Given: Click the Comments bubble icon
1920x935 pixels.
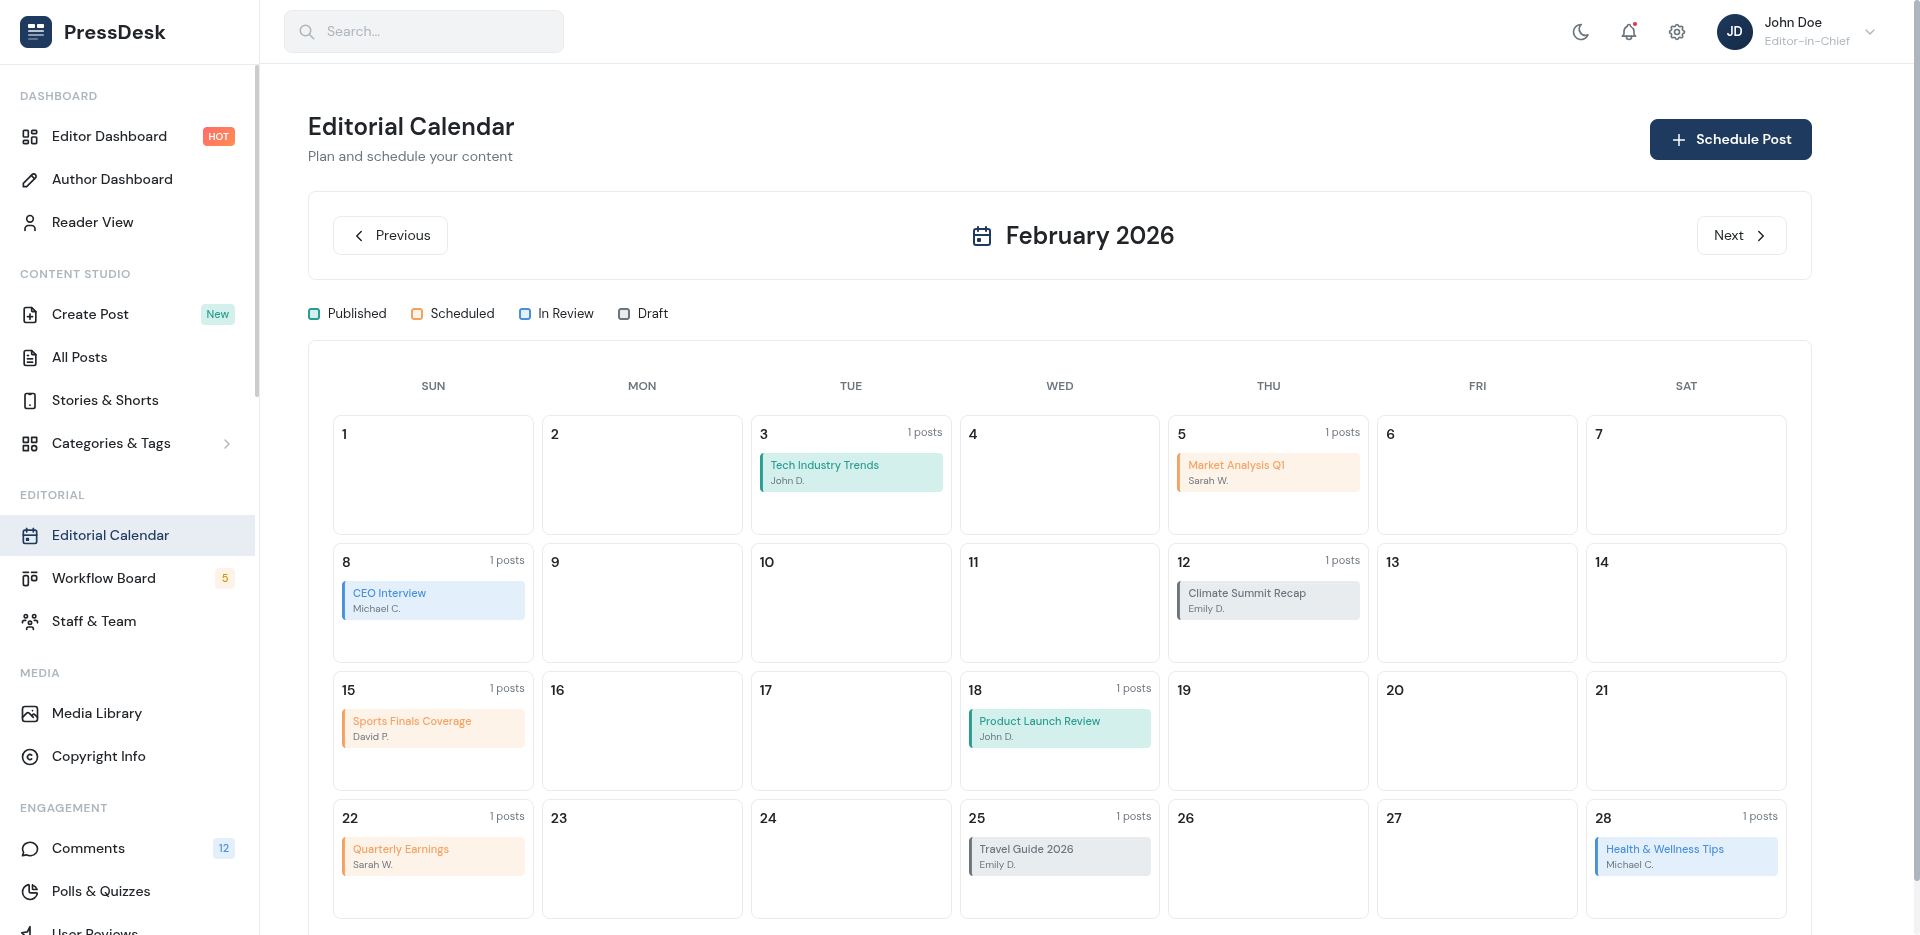Looking at the screenshot, I should tap(30, 848).
